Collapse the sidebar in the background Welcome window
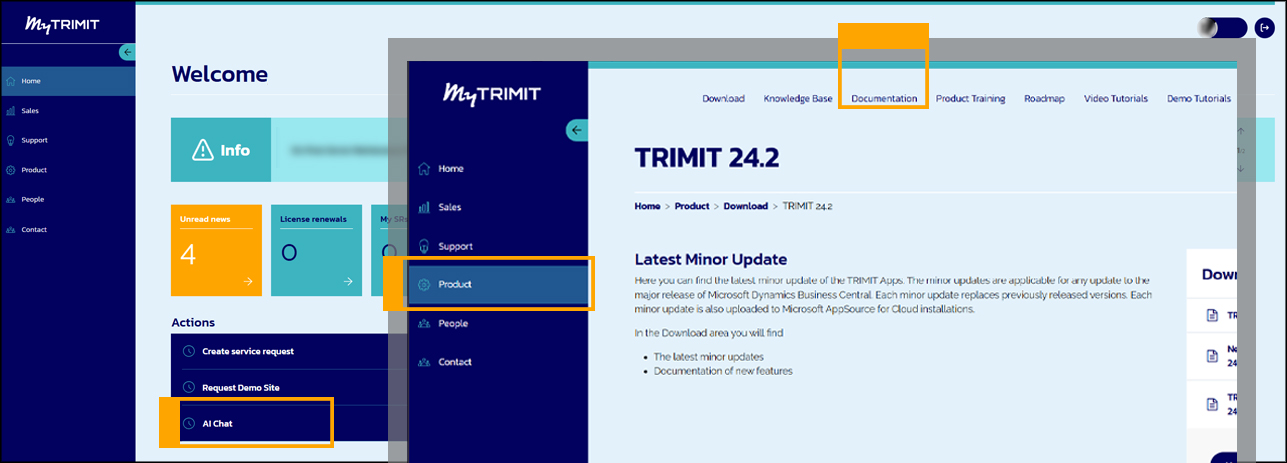The width and height of the screenshot is (1287, 463). pos(126,52)
